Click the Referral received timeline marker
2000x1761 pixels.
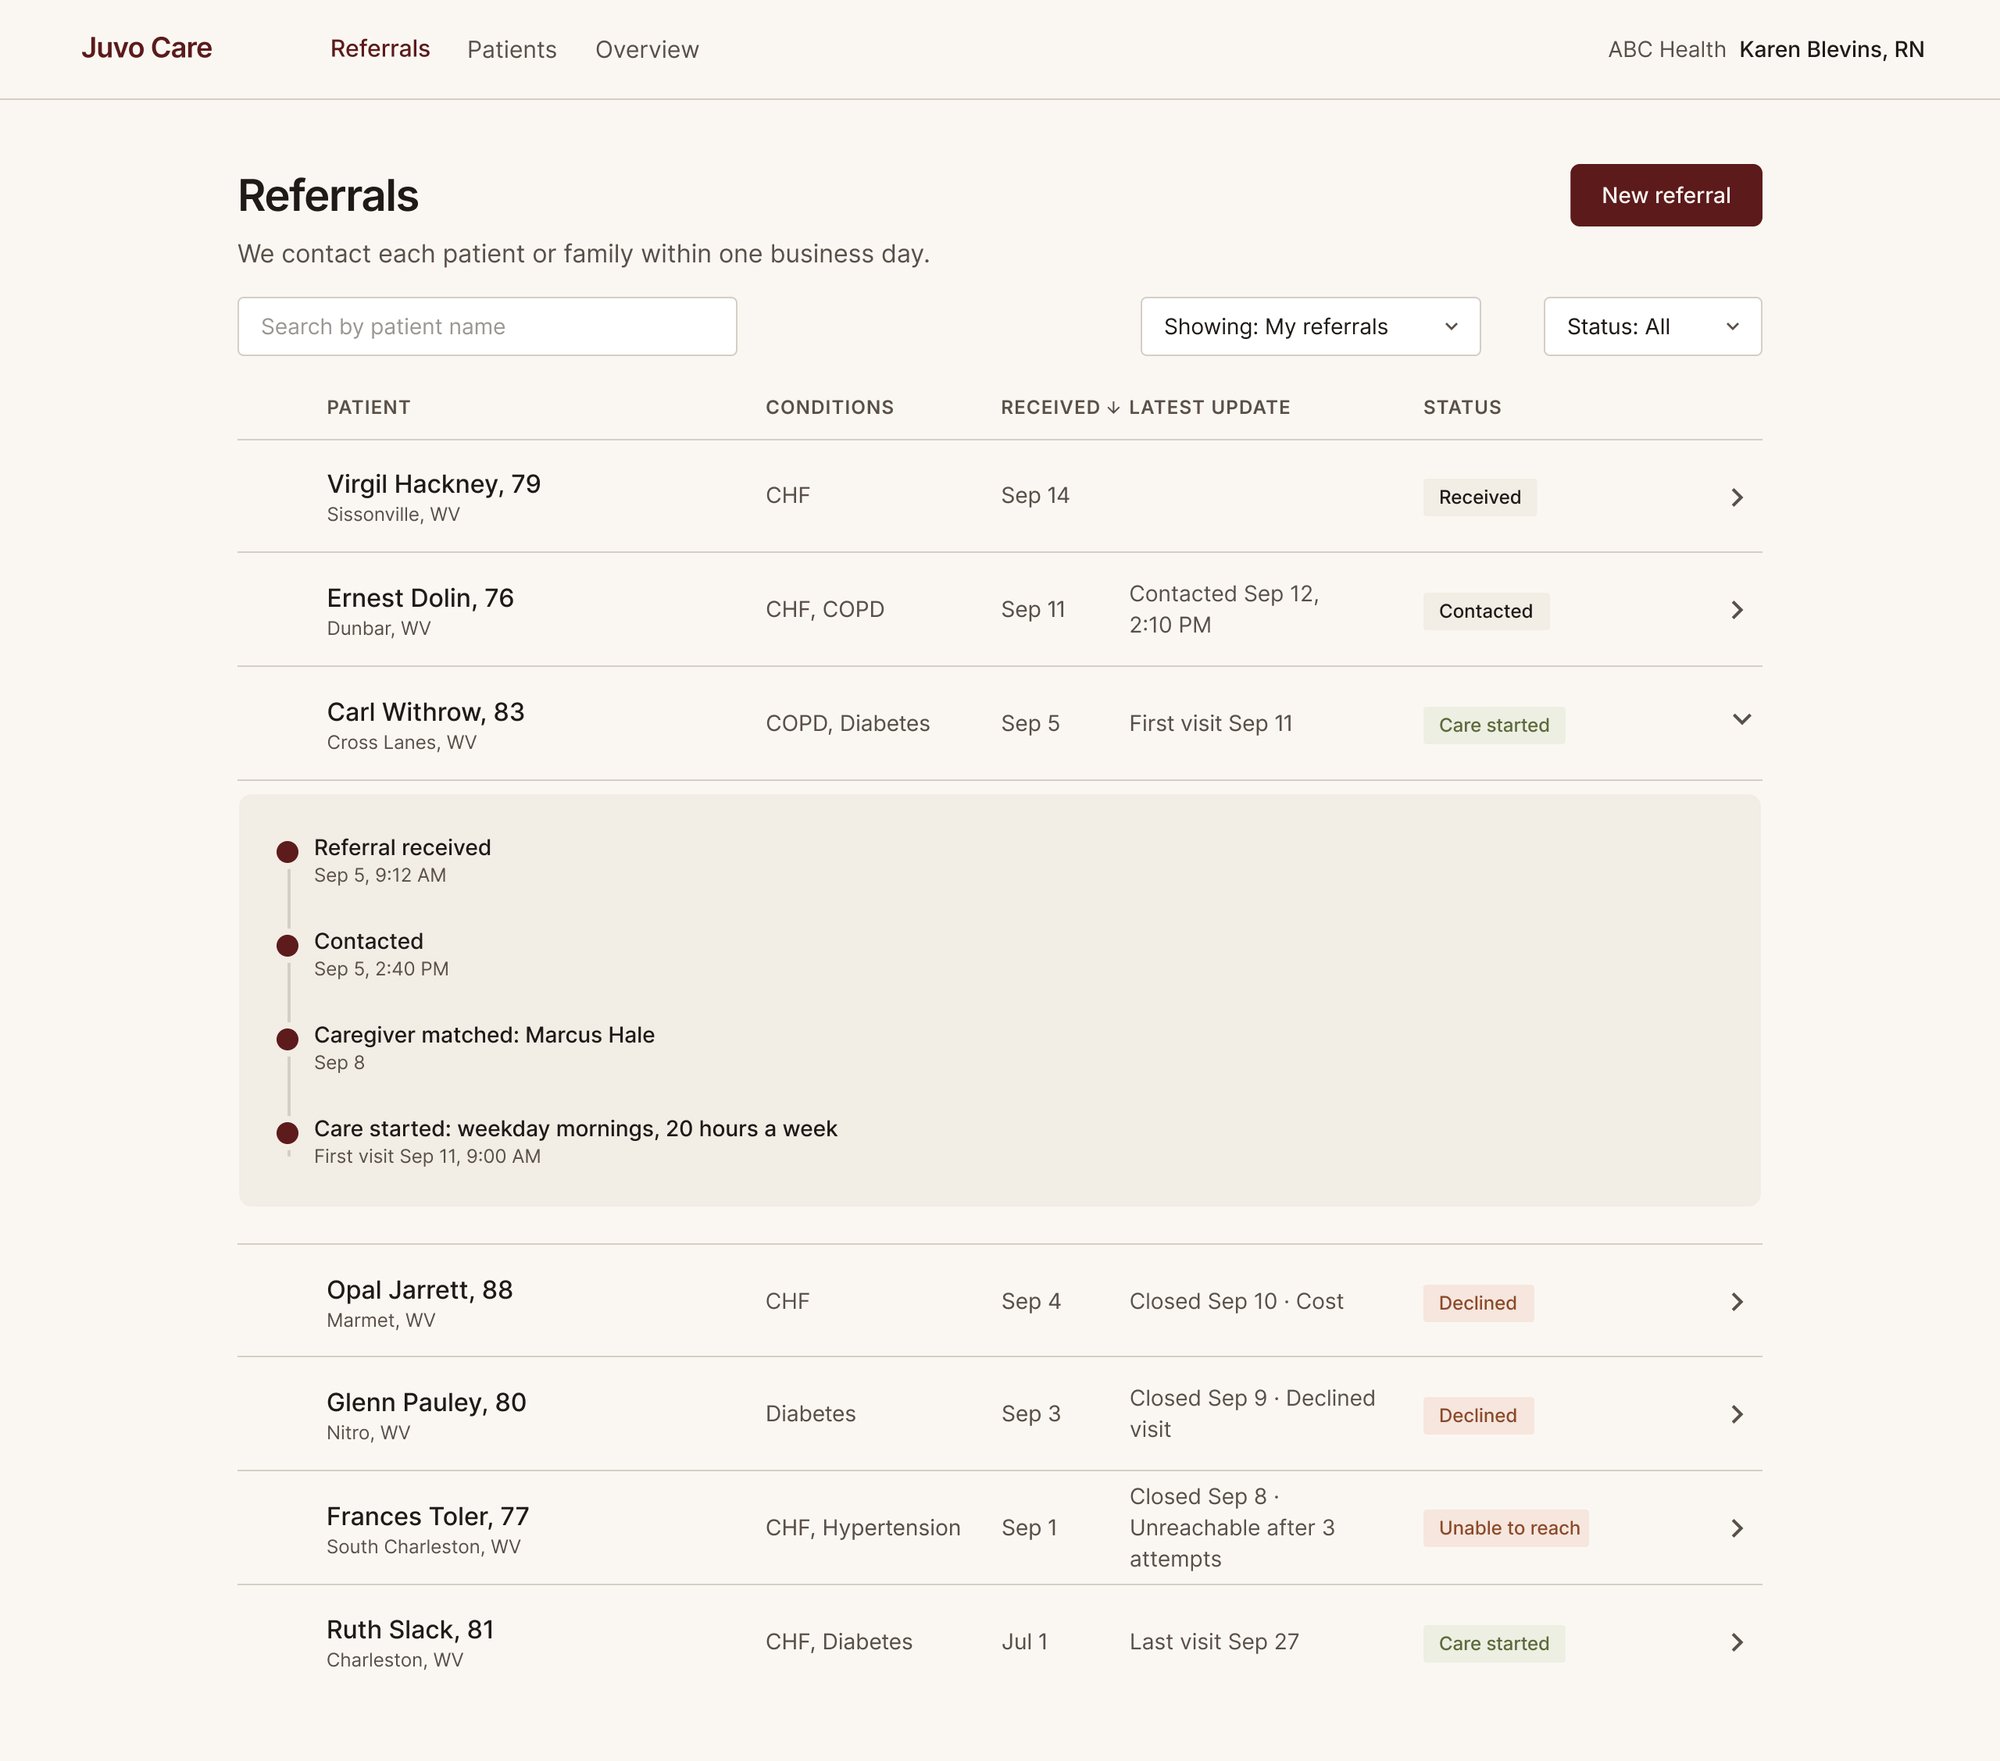click(x=287, y=852)
